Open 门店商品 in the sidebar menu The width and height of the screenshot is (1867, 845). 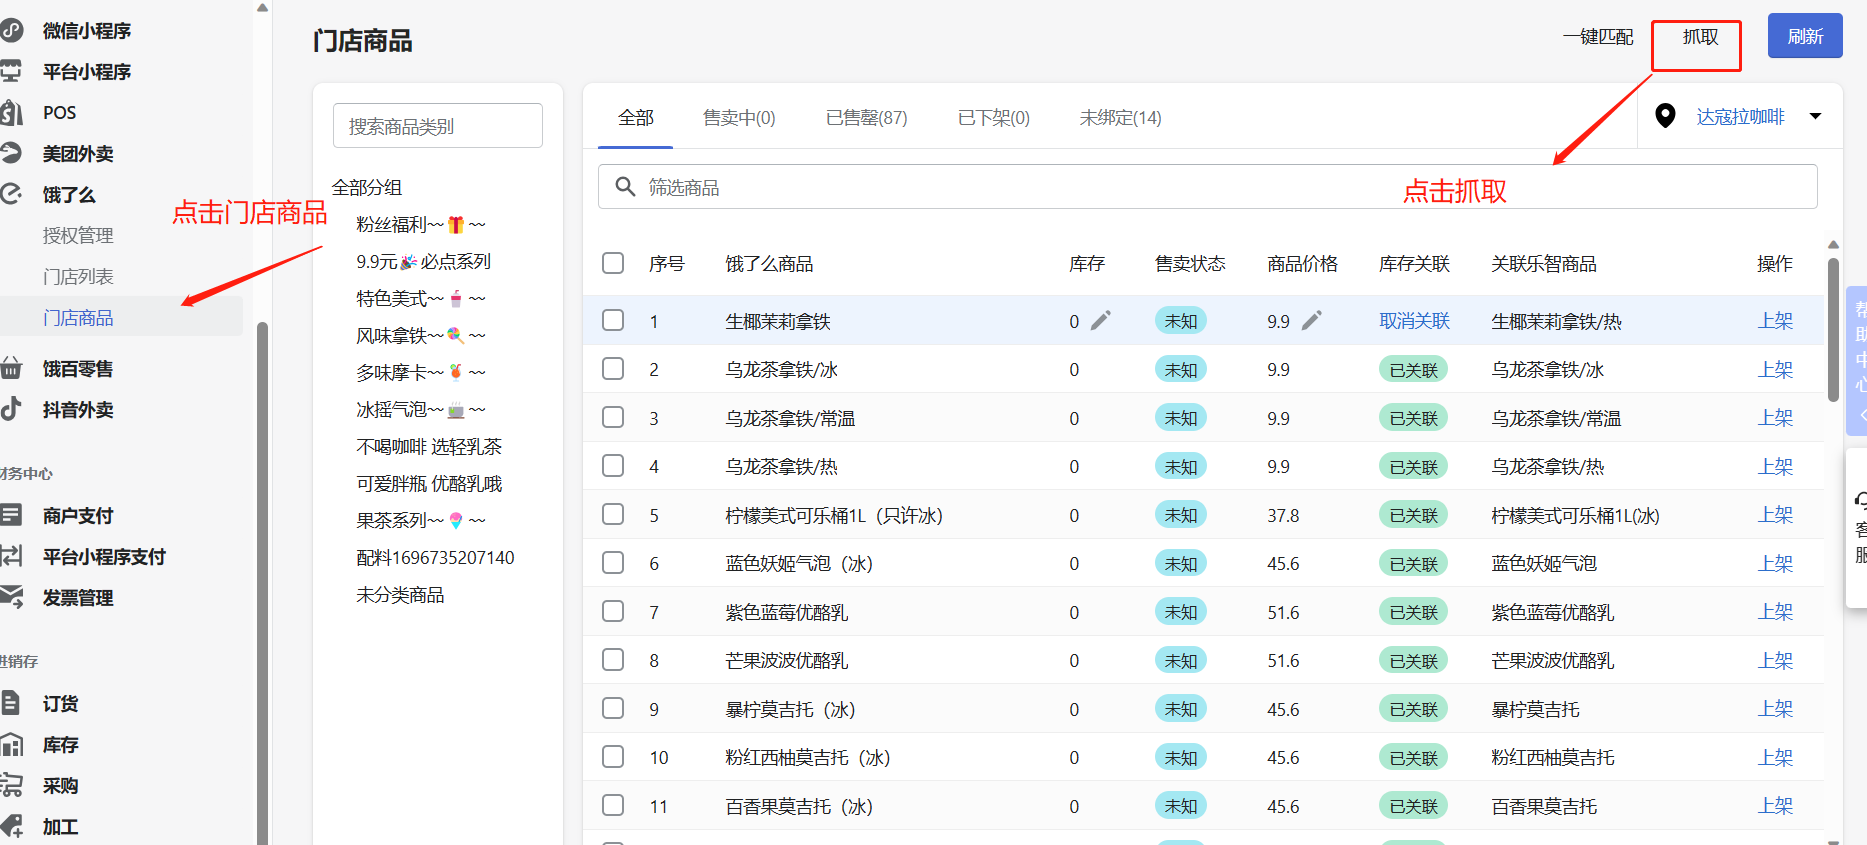(x=78, y=317)
